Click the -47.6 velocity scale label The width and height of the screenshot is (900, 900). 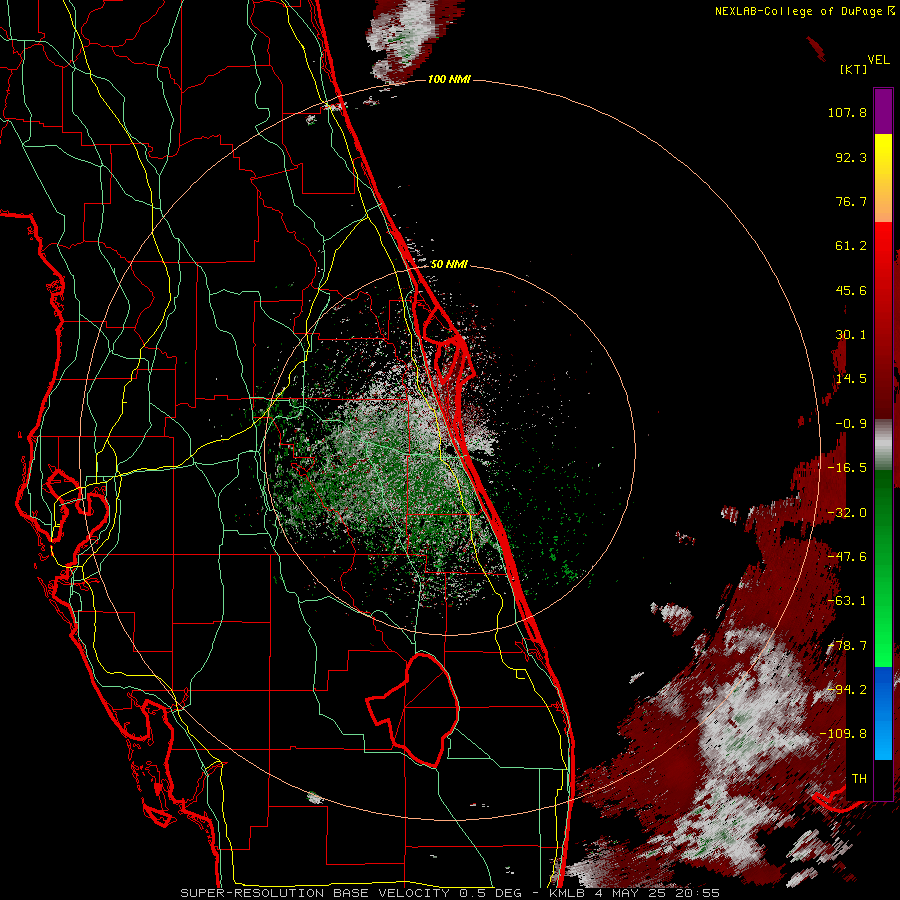847,557
